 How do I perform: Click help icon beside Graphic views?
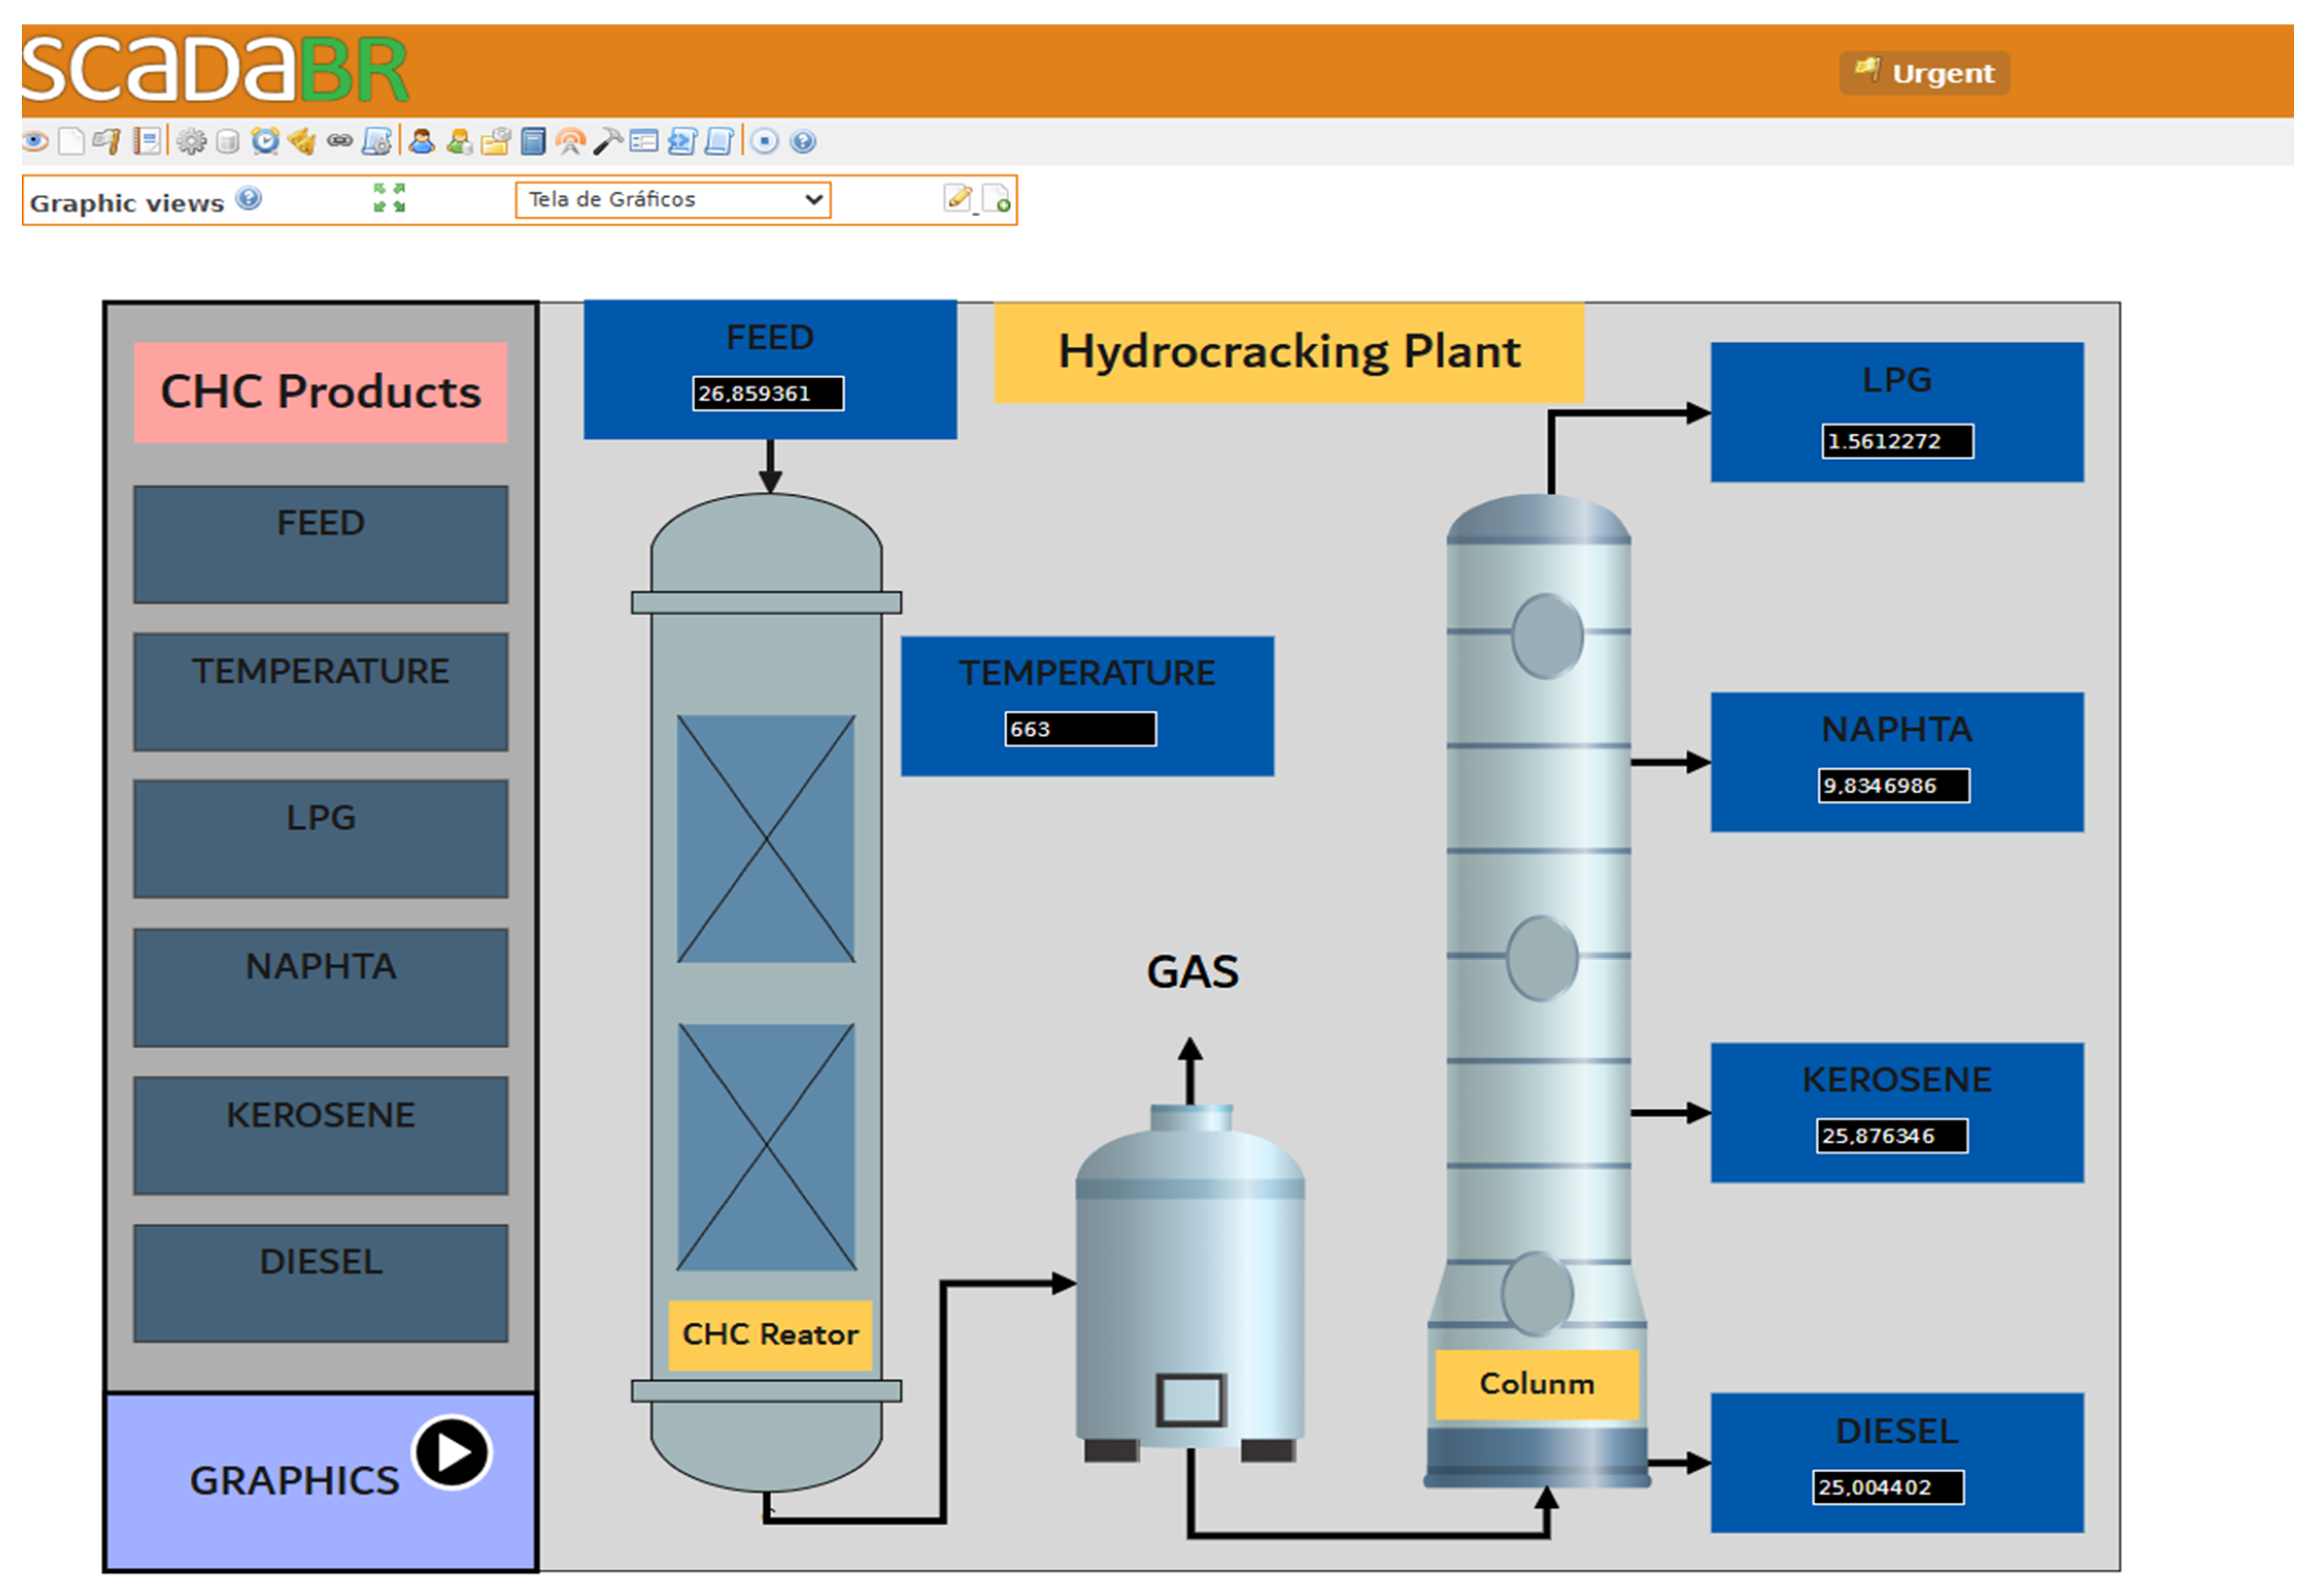pyautogui.click(x=249, y=198)
